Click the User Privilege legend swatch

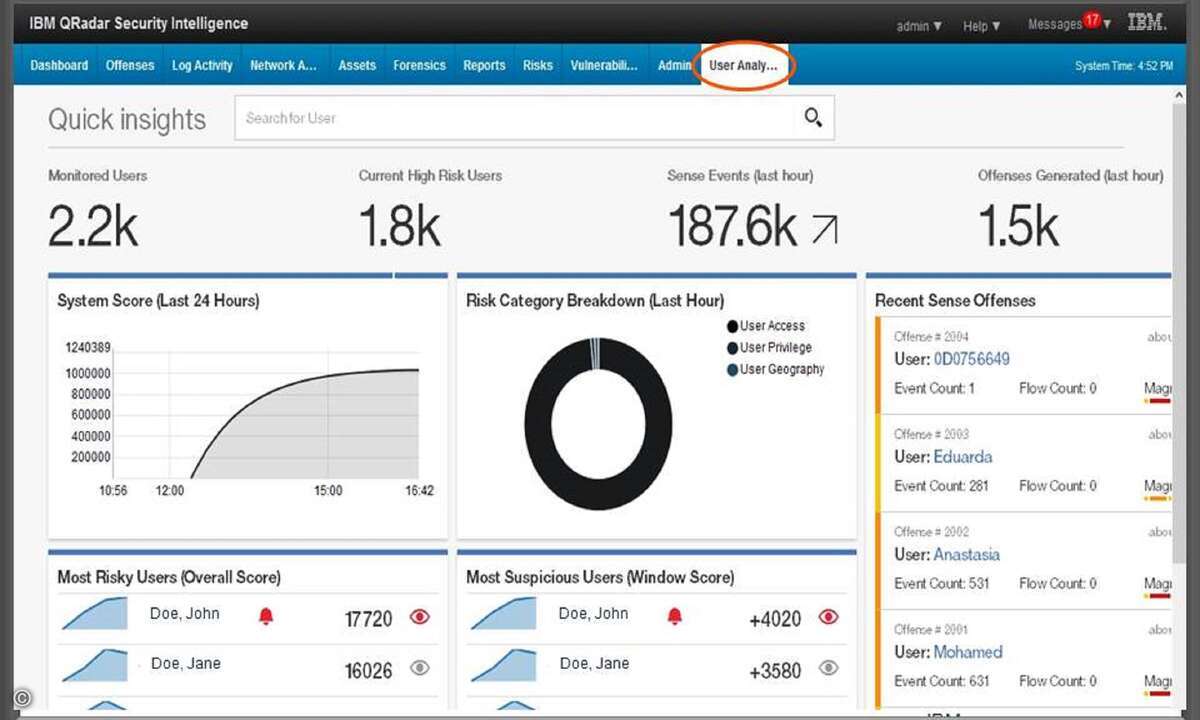(x=732, y=348)
